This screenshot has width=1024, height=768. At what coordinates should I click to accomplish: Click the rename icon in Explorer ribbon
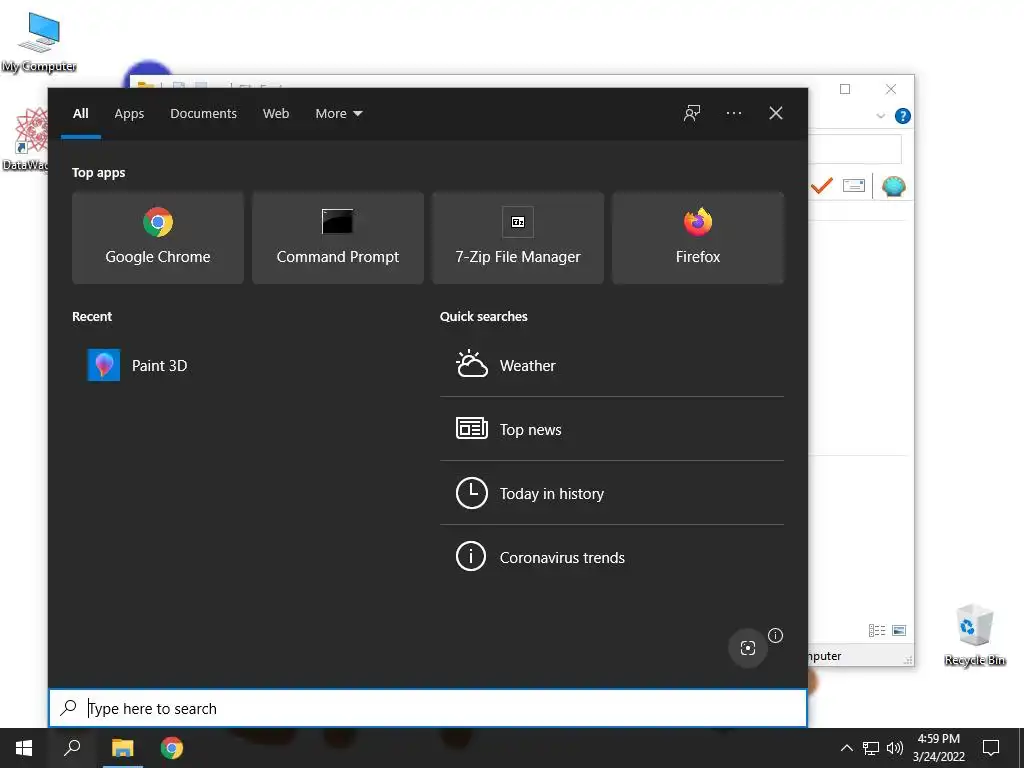click(x=854, y=186)
